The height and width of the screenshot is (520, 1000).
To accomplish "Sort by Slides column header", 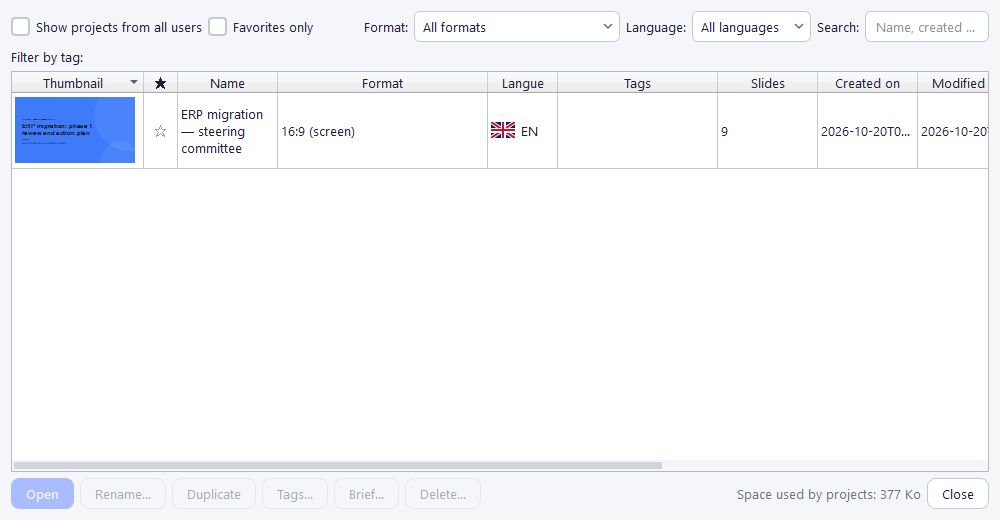I will click(x=767, y=83).
